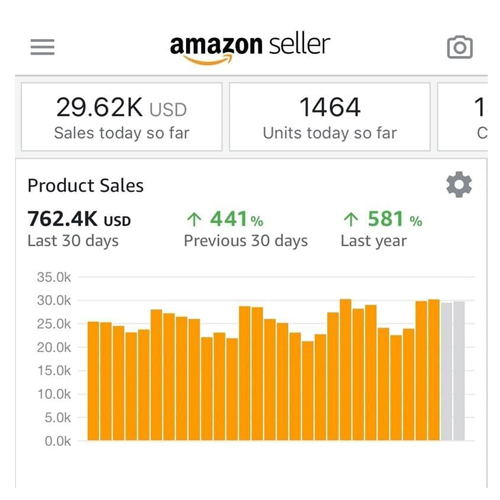Open the Units today so far card
Viewport: 500px width, 500px height.
point(330,117)
